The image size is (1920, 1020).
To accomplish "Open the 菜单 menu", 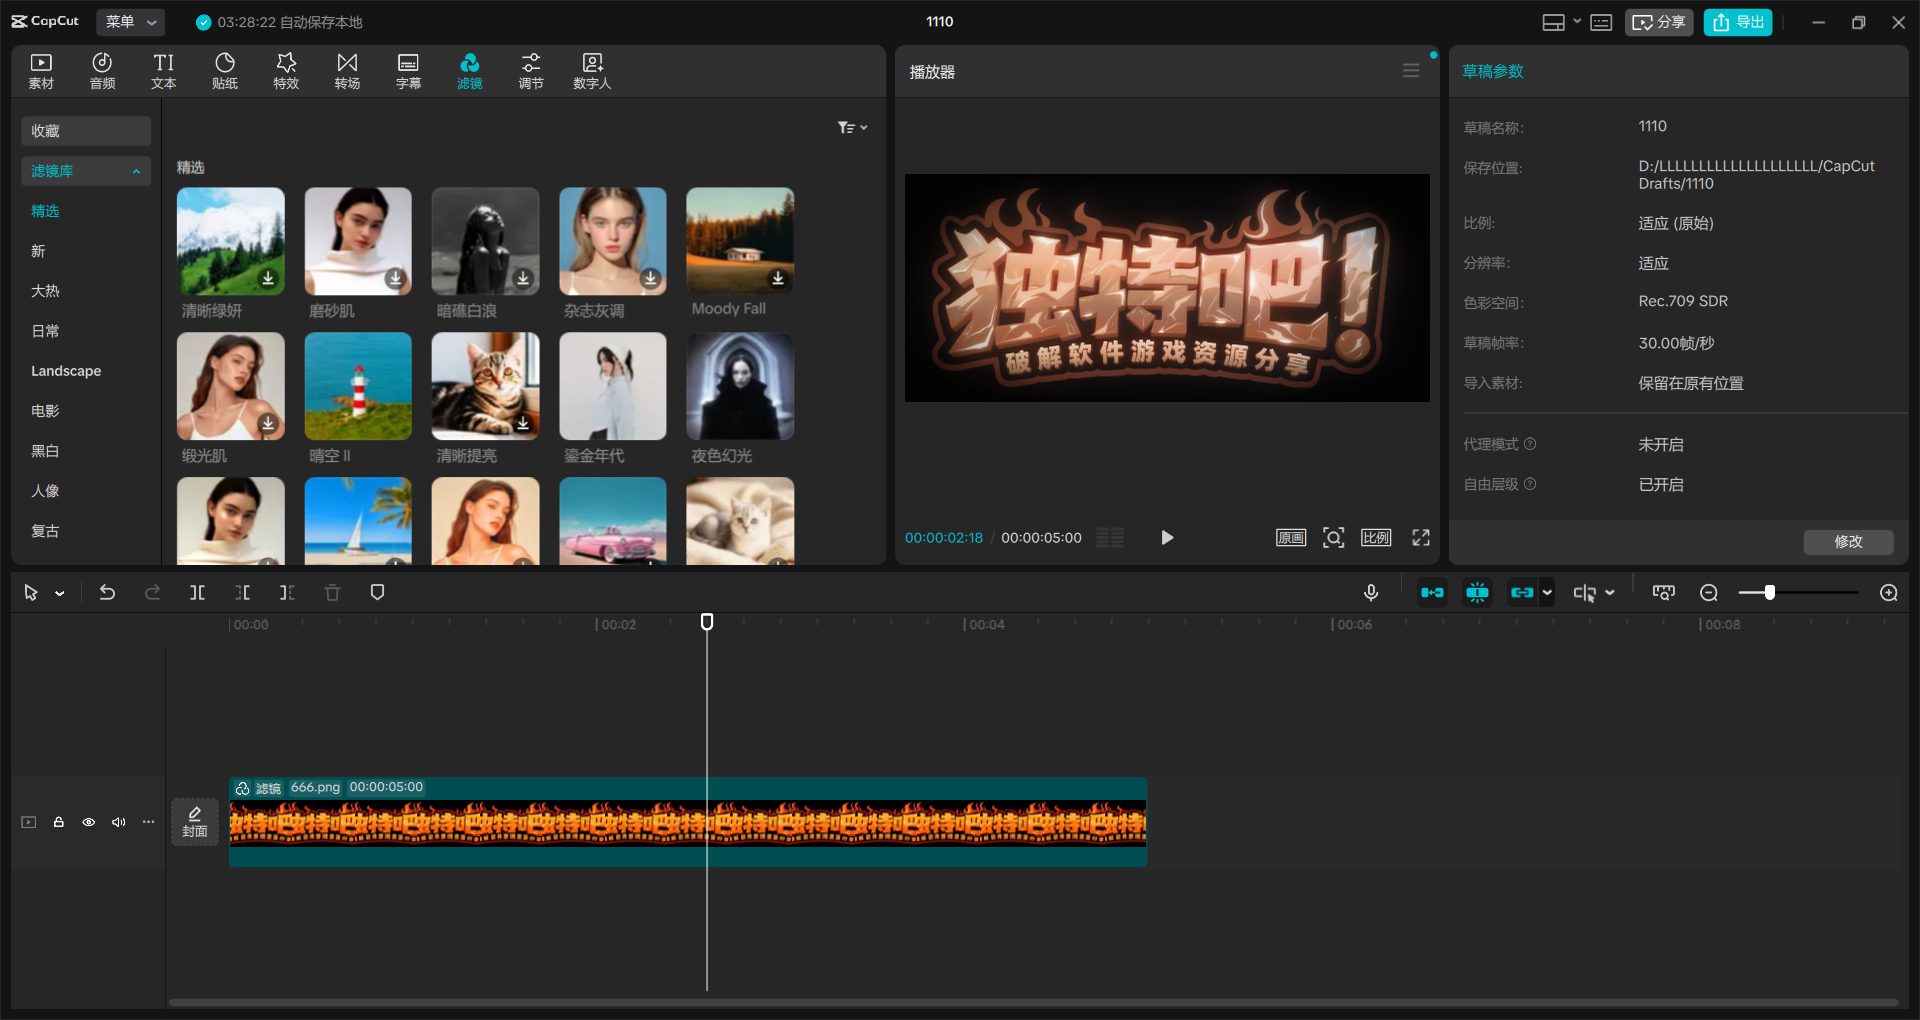I will click(x=129, y=21).
